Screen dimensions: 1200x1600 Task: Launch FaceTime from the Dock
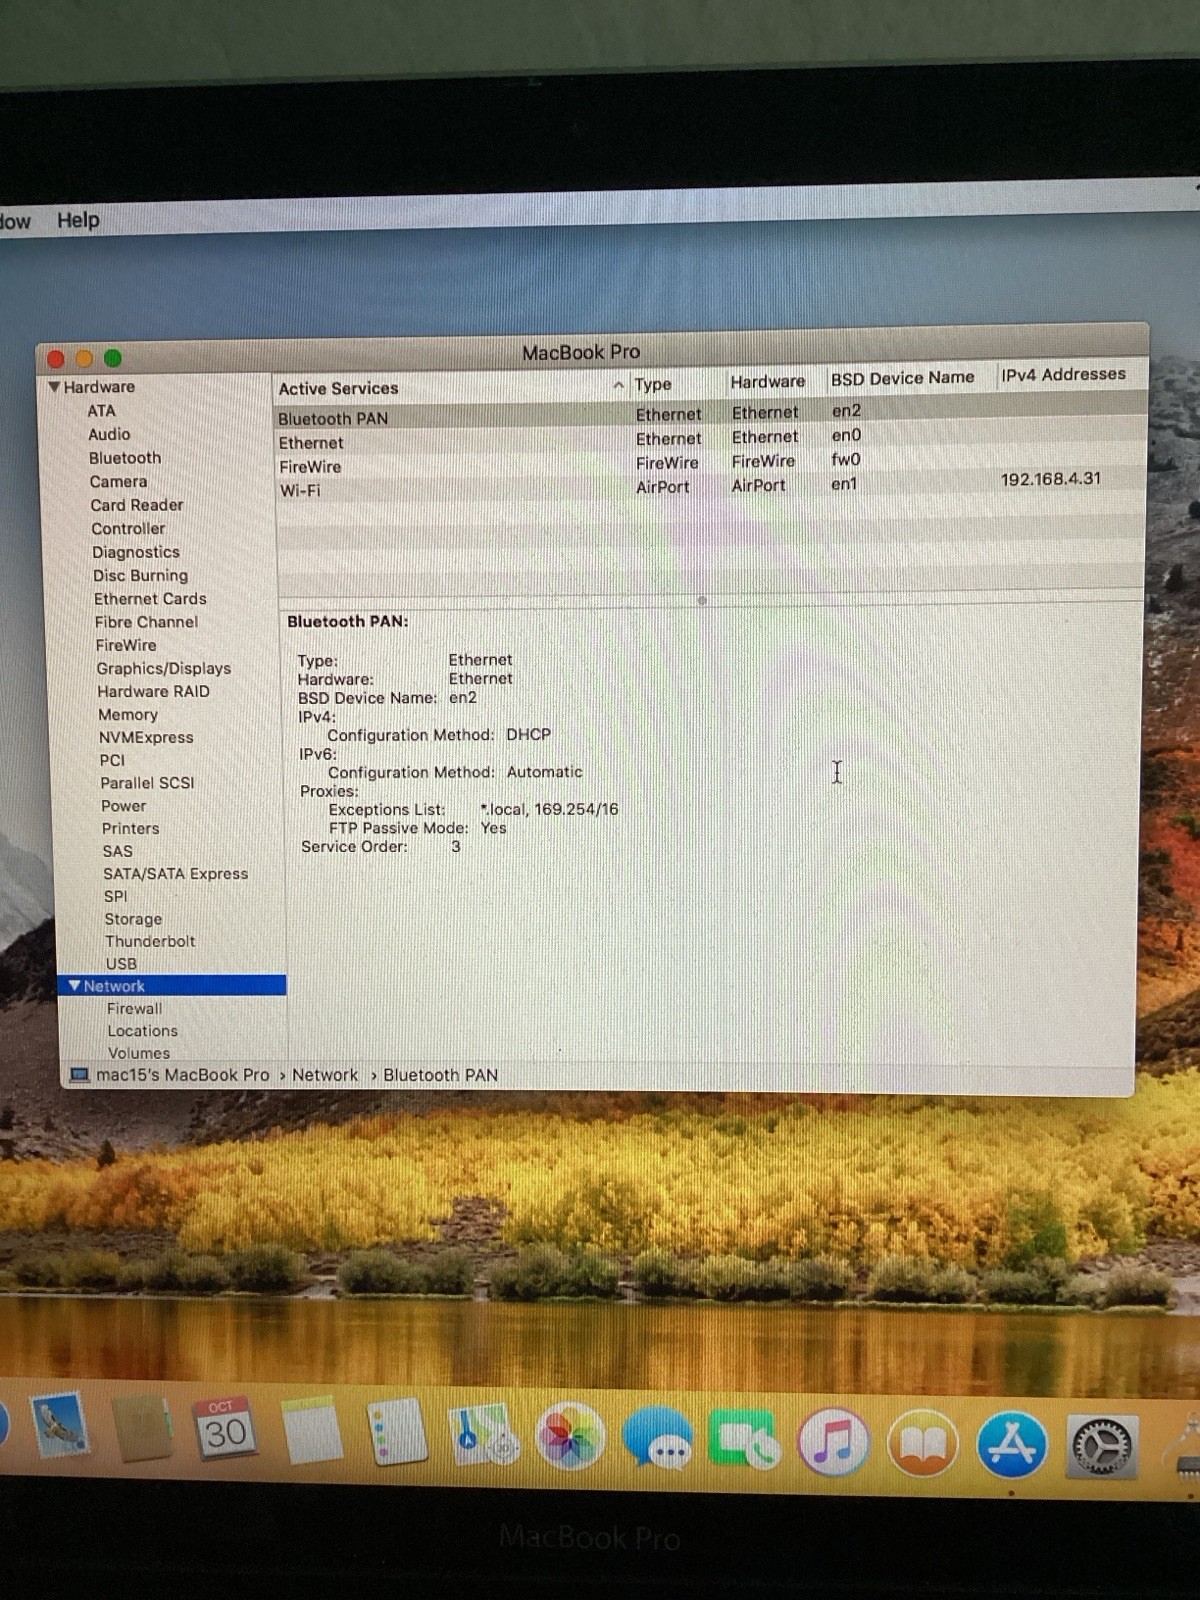[x=745, y=1440]
